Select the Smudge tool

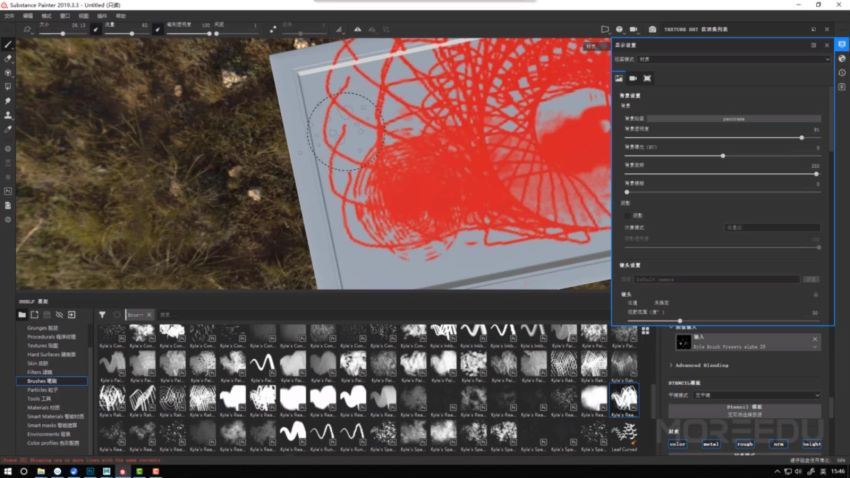[x=8, y=101]
